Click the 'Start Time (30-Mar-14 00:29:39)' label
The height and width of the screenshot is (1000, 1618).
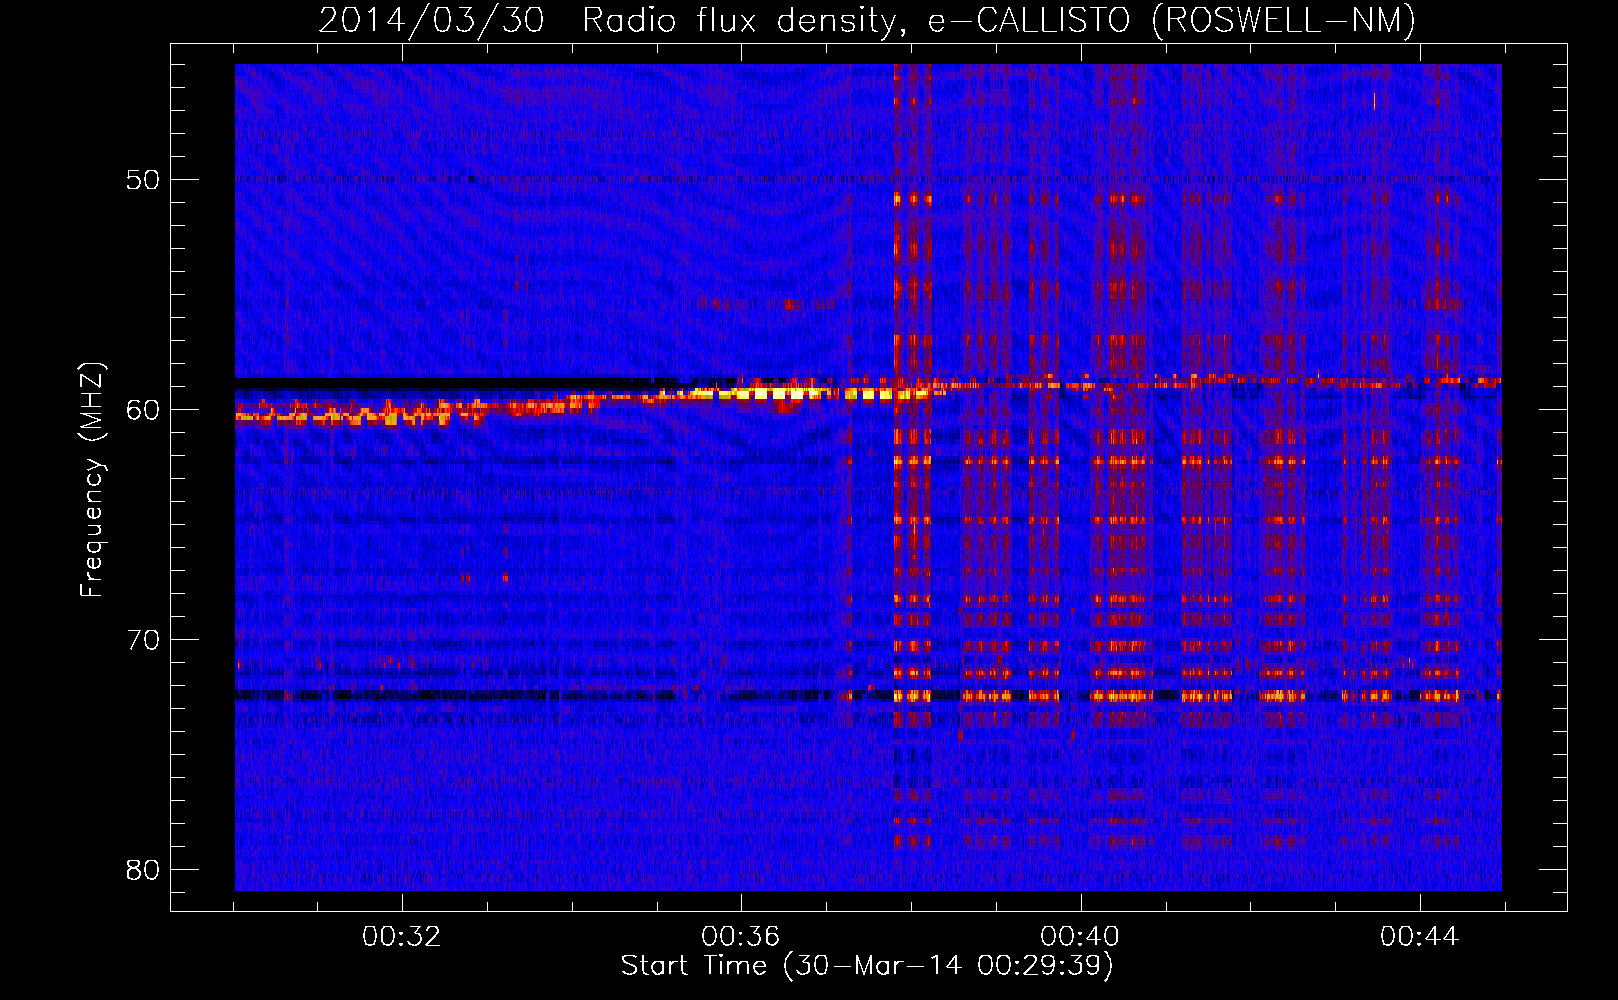point(867,966)
